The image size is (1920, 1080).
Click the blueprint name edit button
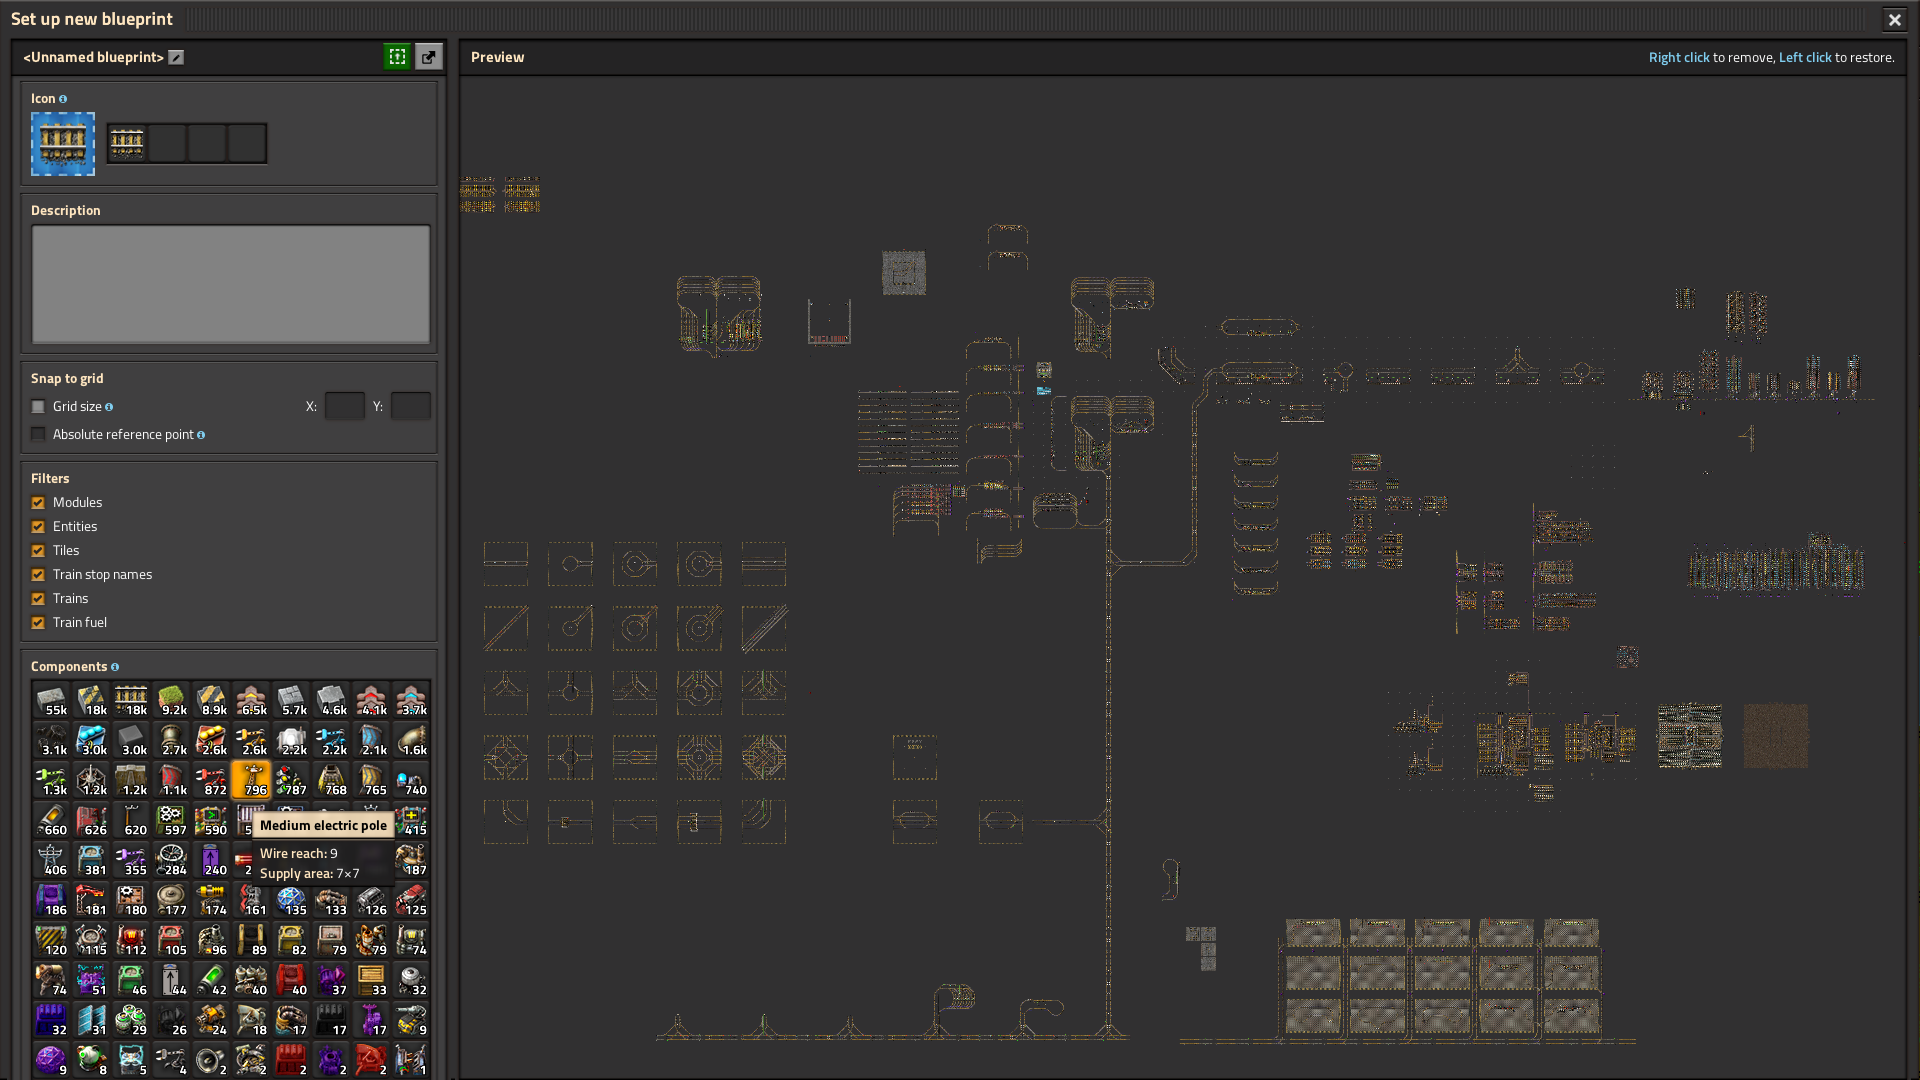tap(175, 57)
